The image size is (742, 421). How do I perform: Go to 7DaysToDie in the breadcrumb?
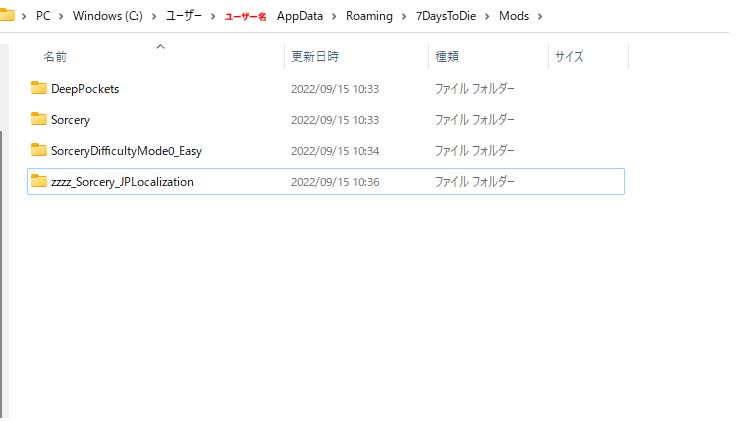pos(446,16)
